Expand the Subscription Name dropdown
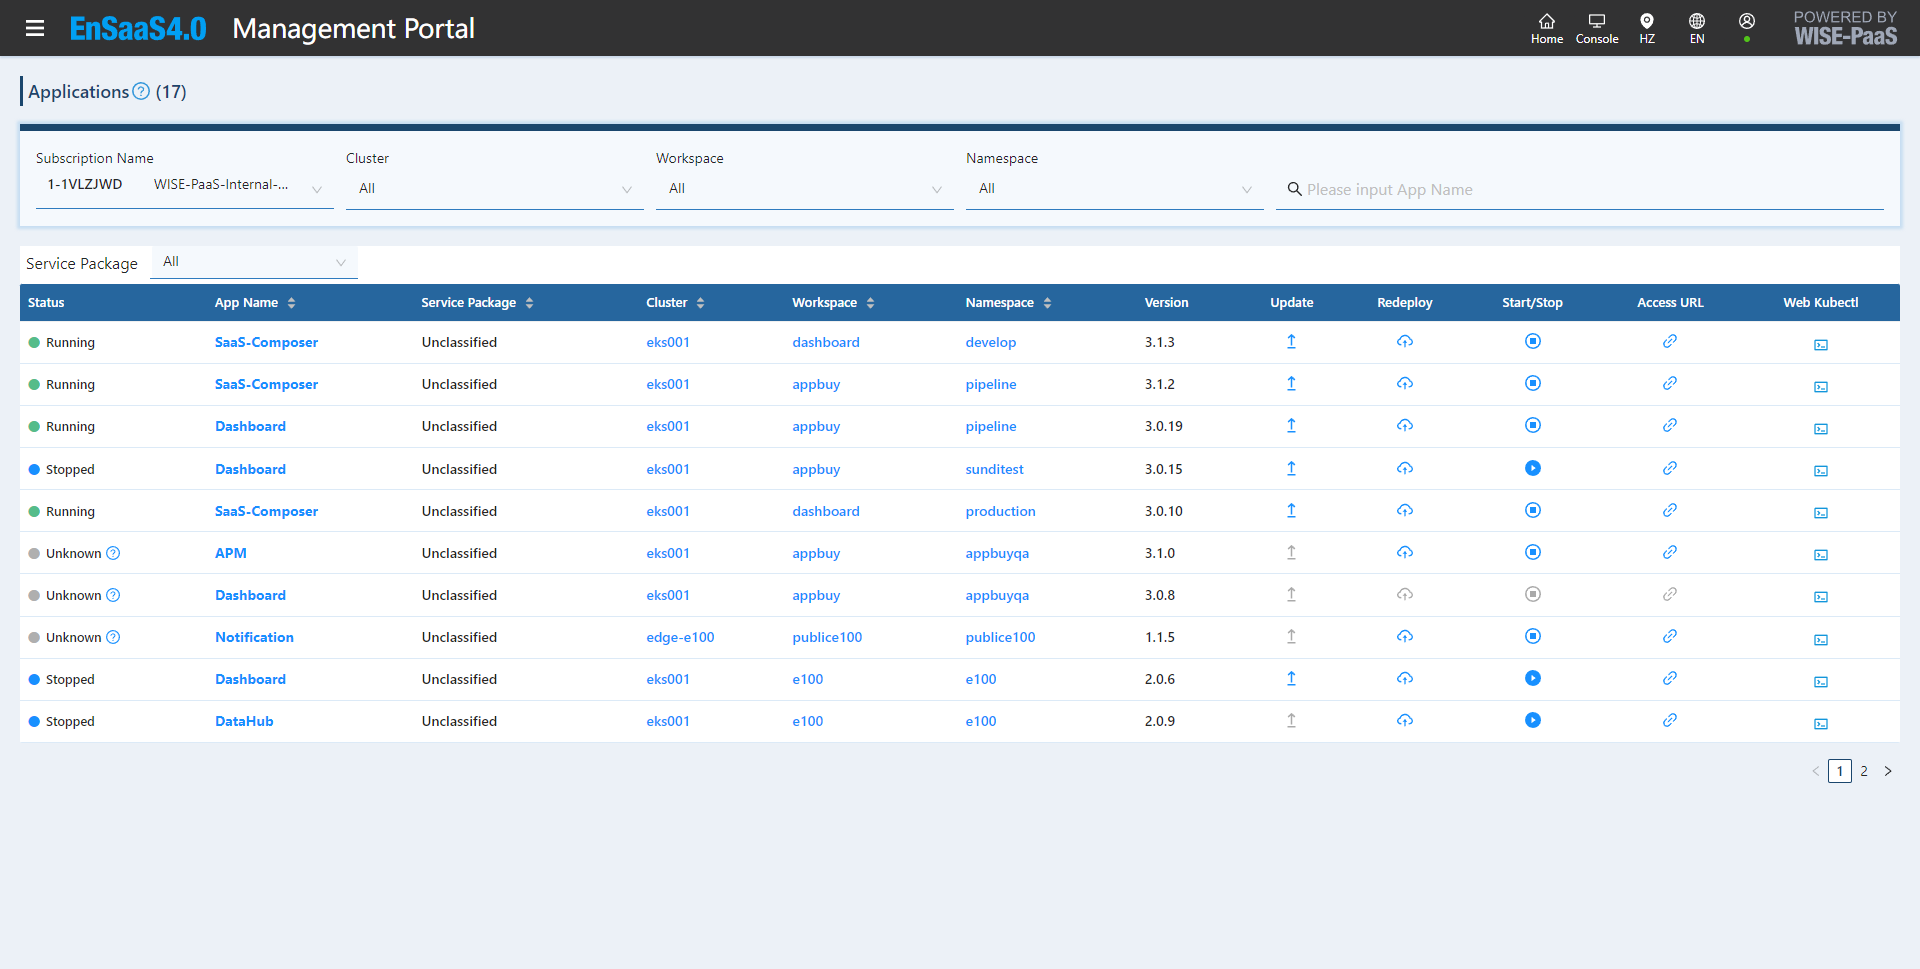Screen dimensions: 1920x969 click(x=184, y=187)
